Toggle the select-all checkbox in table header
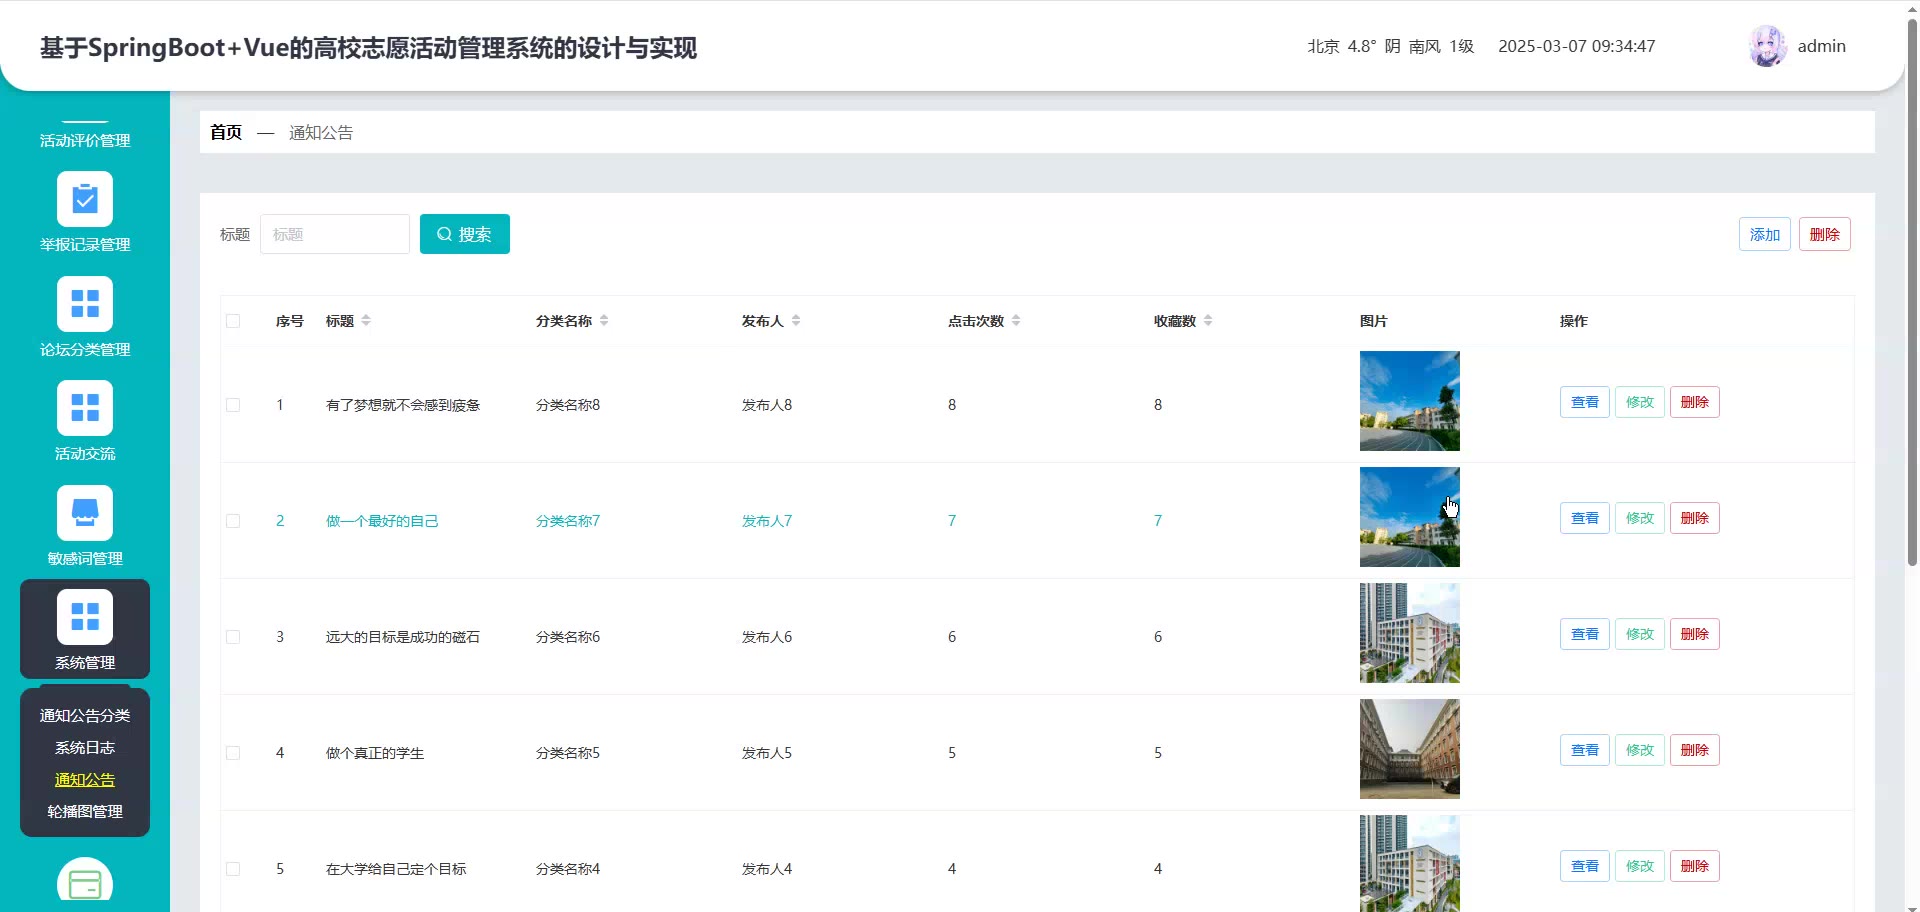The width and height of the screenshot is (1920, 912). tap(233, 321)
